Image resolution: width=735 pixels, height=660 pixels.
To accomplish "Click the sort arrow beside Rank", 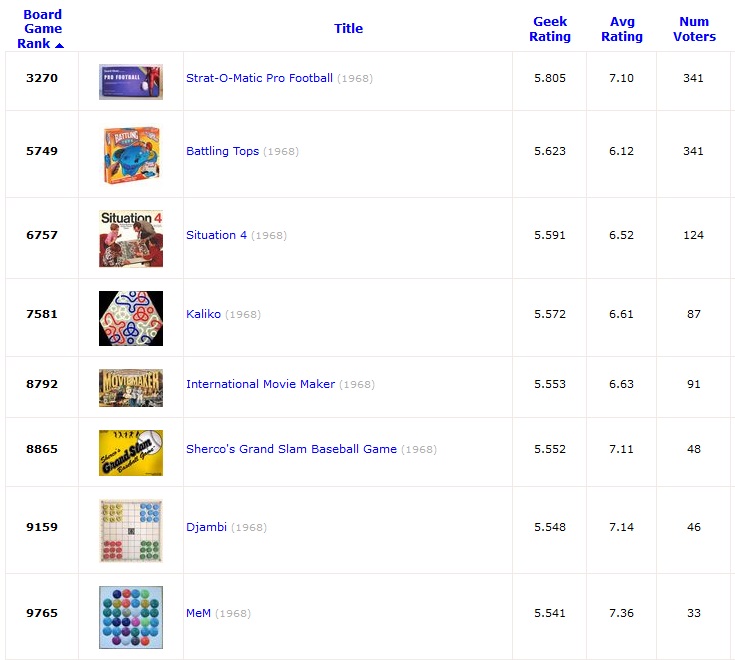I will [59, 45].
